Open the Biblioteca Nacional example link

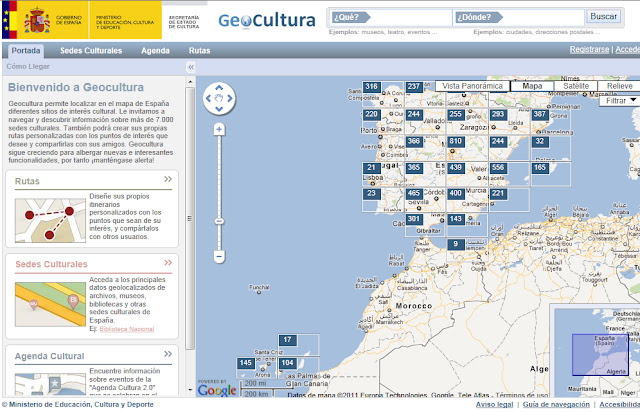127,329
